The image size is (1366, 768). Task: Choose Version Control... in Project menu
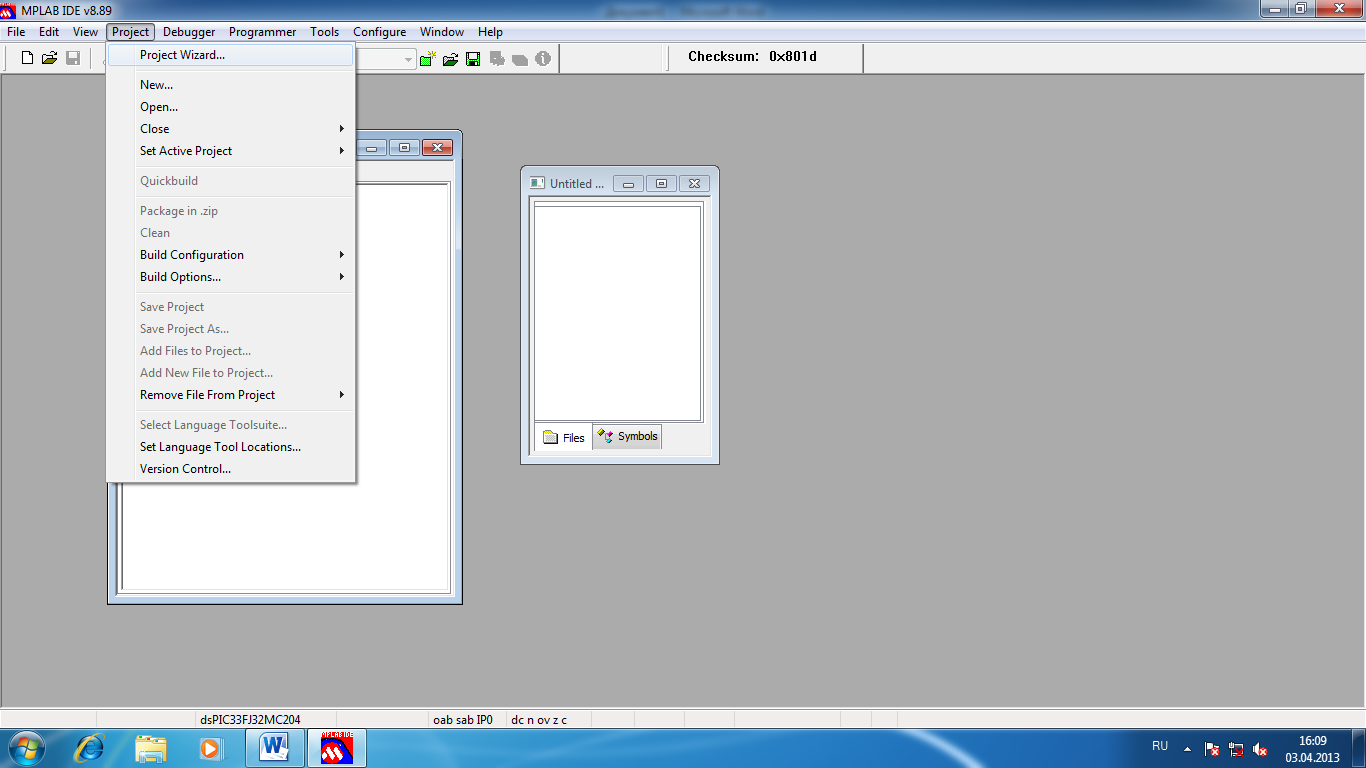point(231,469)
